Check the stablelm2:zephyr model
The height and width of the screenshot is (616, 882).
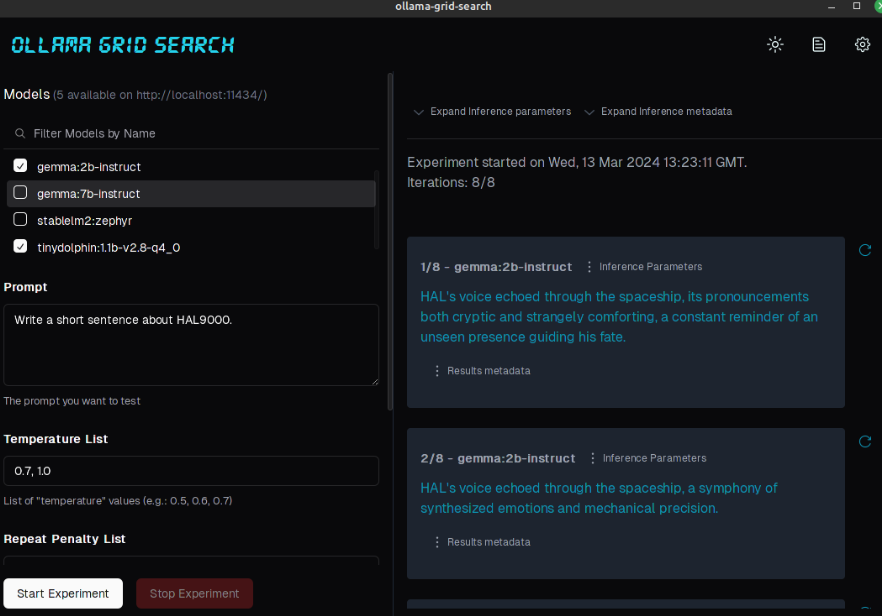(20, 219)
